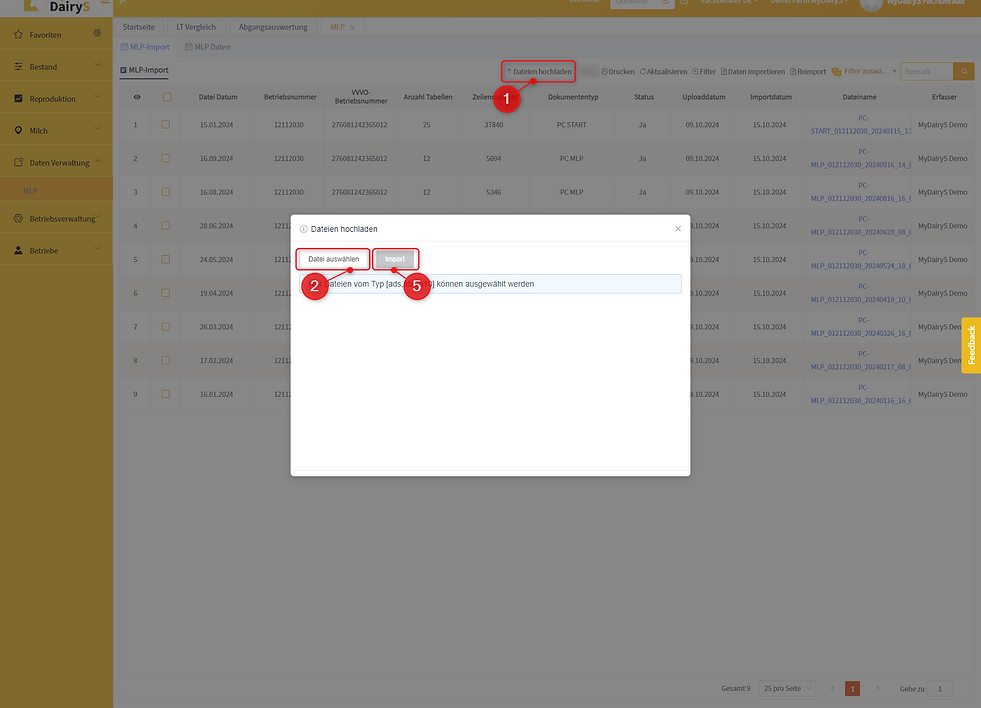Check the row with Datei Datum 19.04.2024
Image resolution: width=981 pixels, height=708 pixels.
(x=166, y=293)
